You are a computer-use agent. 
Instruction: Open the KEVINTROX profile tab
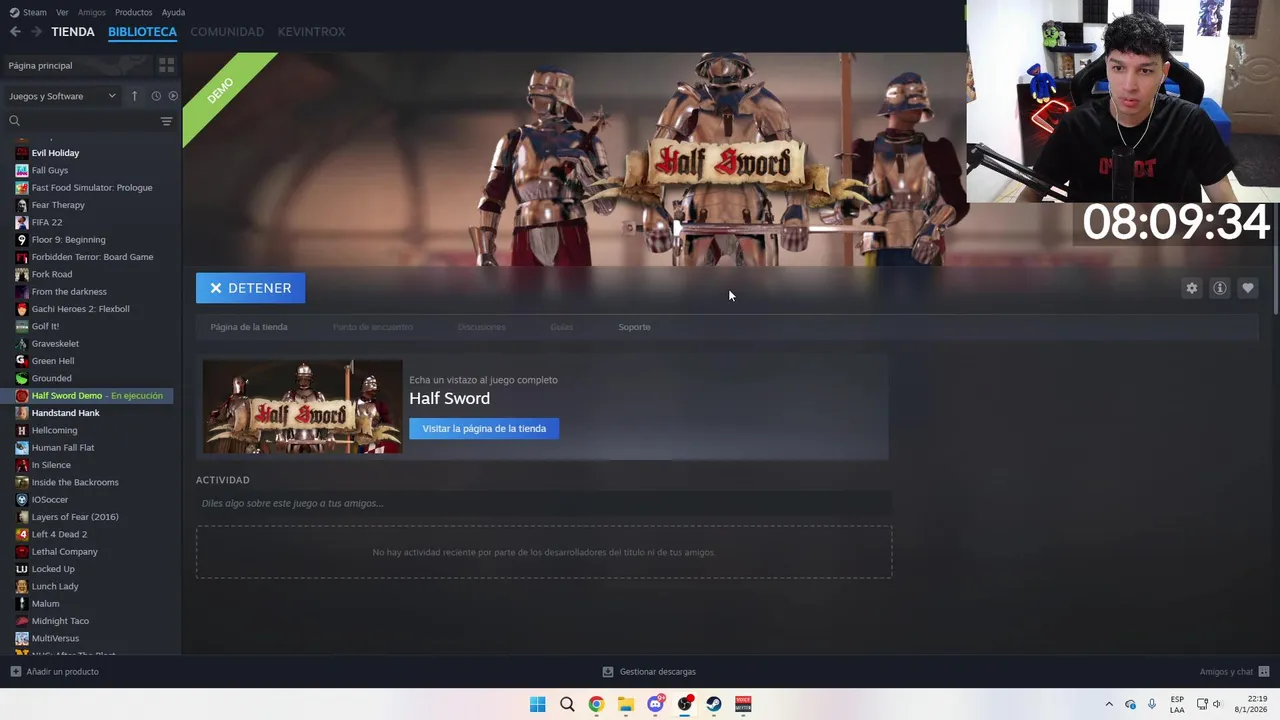[311, 32]
